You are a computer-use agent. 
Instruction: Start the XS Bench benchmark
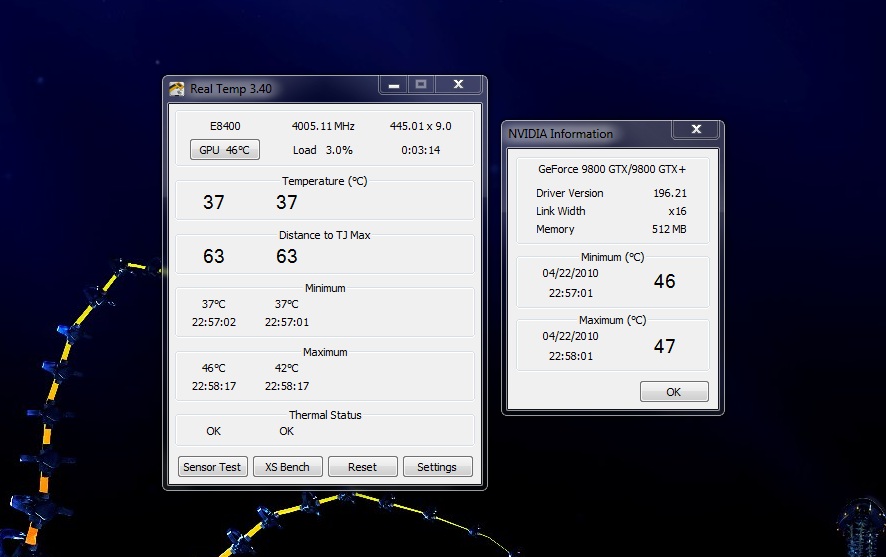pos(287,467)
